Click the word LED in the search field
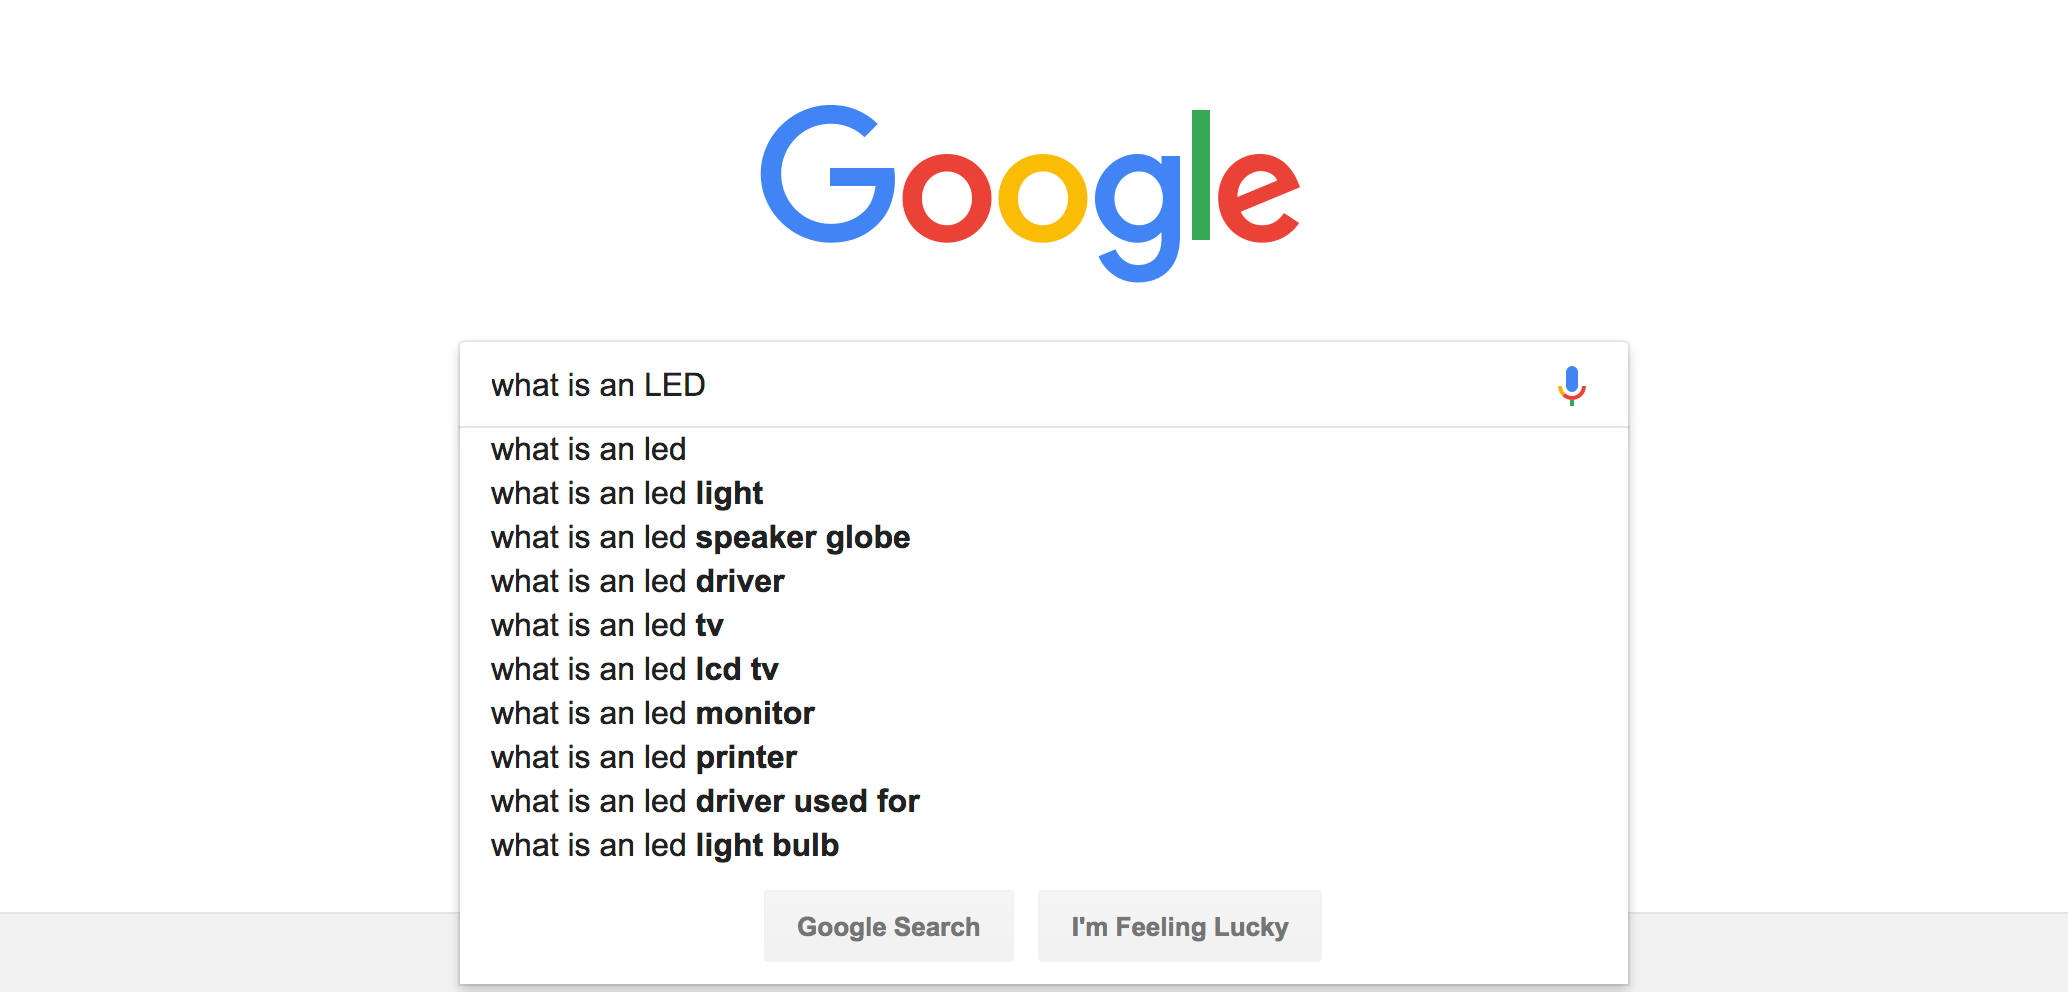2068x992 pixels. [x=674, y=385]
